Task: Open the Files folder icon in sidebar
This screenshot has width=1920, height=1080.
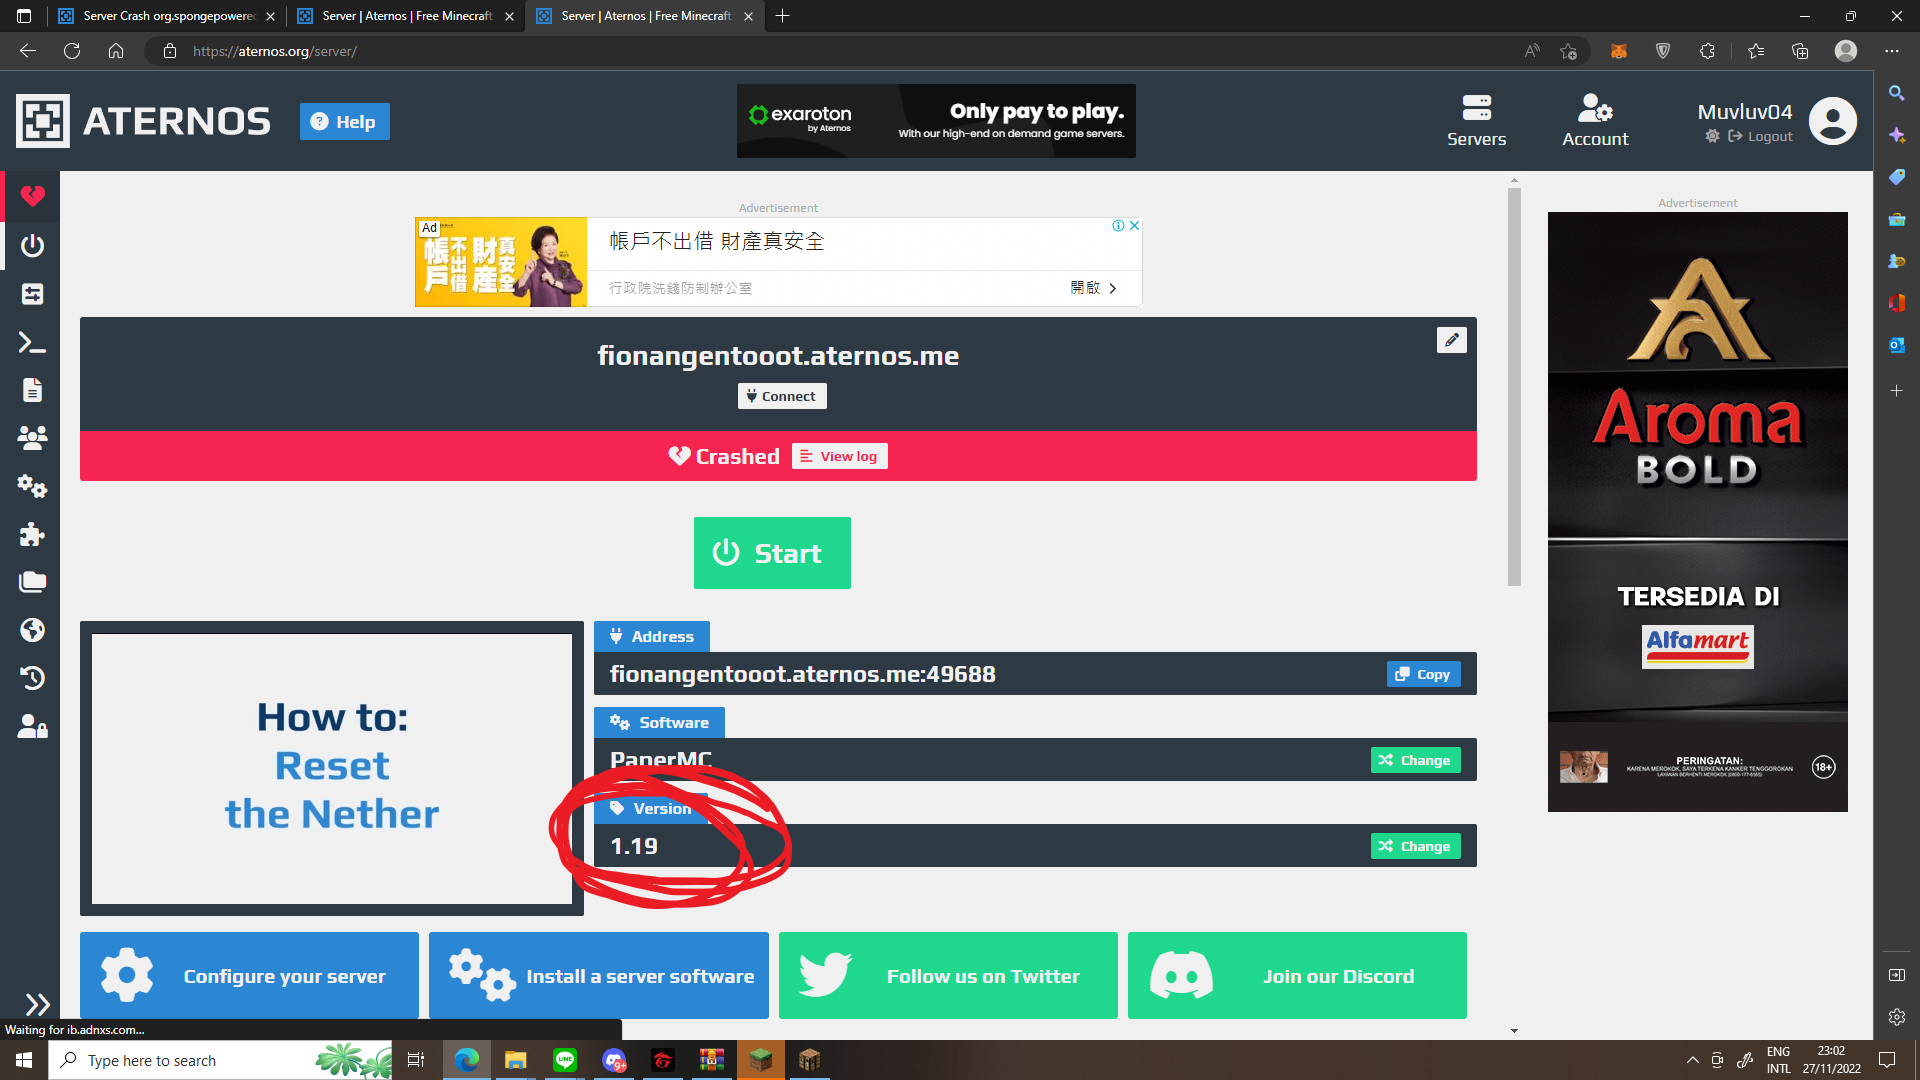Action: (32, 582)
